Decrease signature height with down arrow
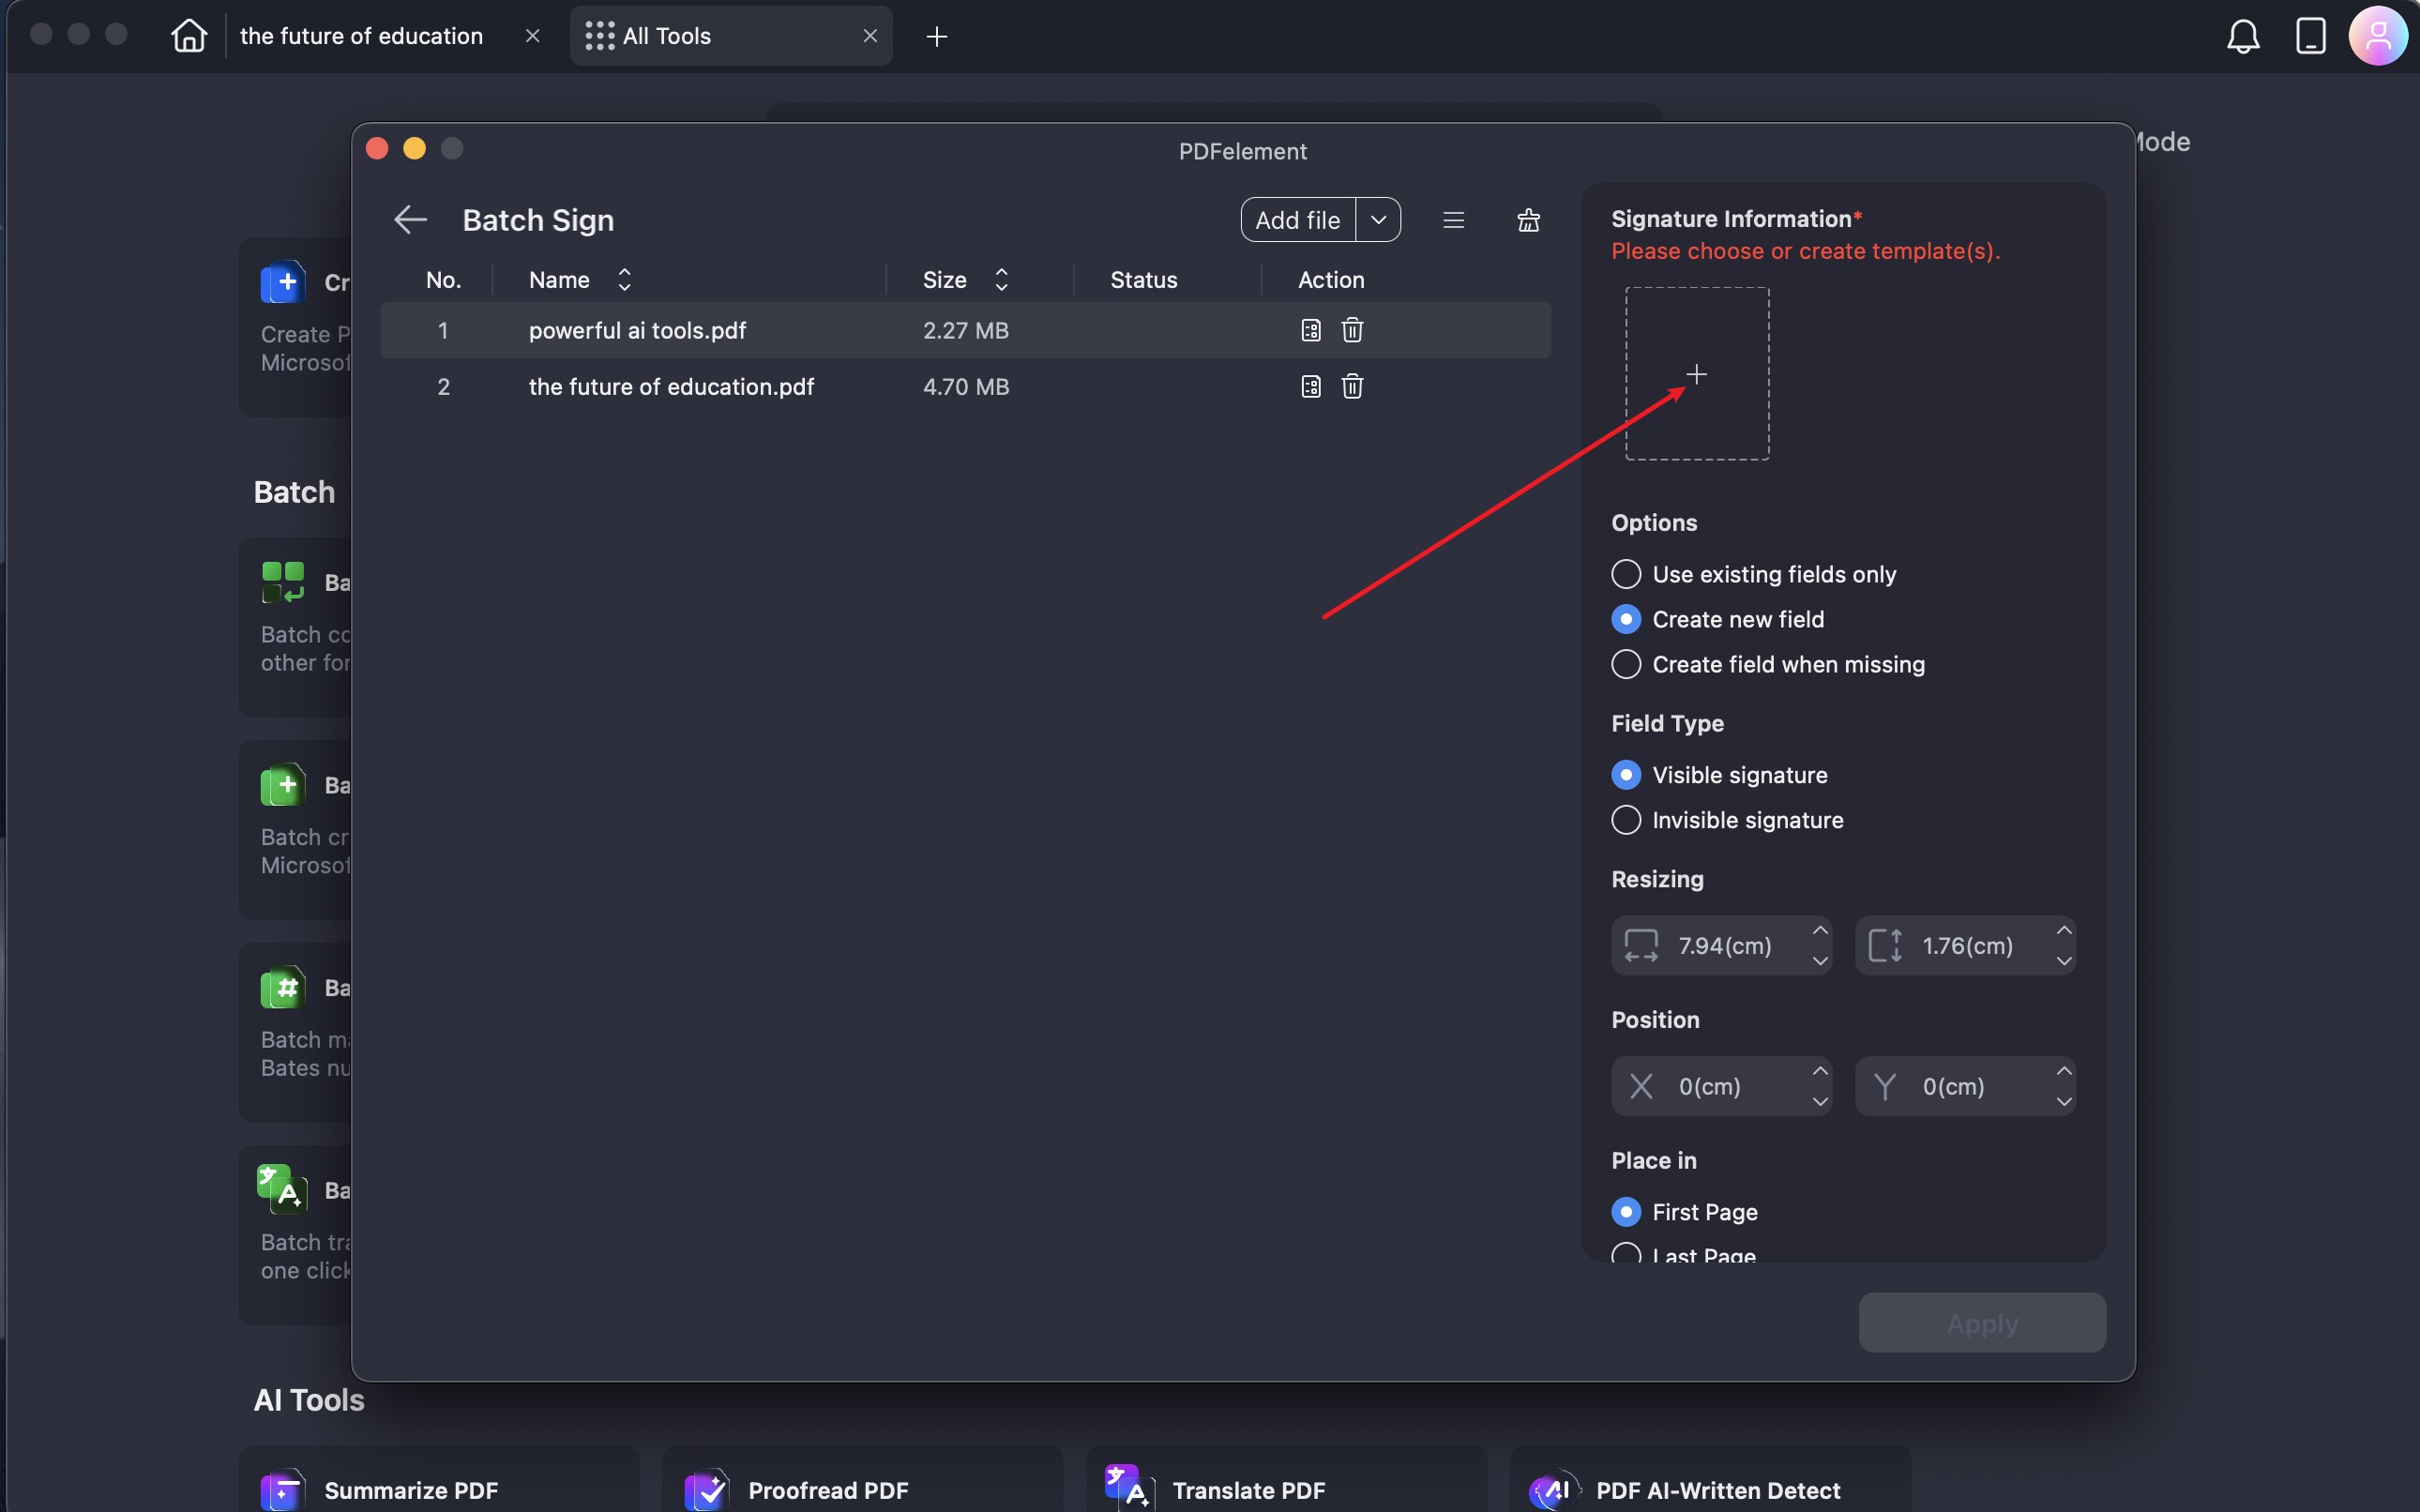 [2064, 961]
